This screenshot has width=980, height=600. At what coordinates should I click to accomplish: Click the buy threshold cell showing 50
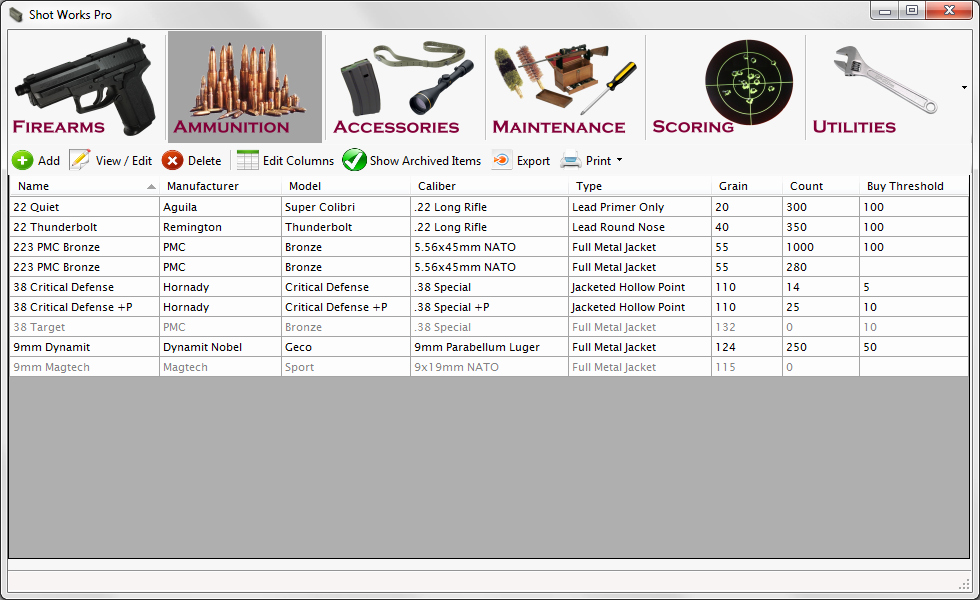(x=914, y=347)
